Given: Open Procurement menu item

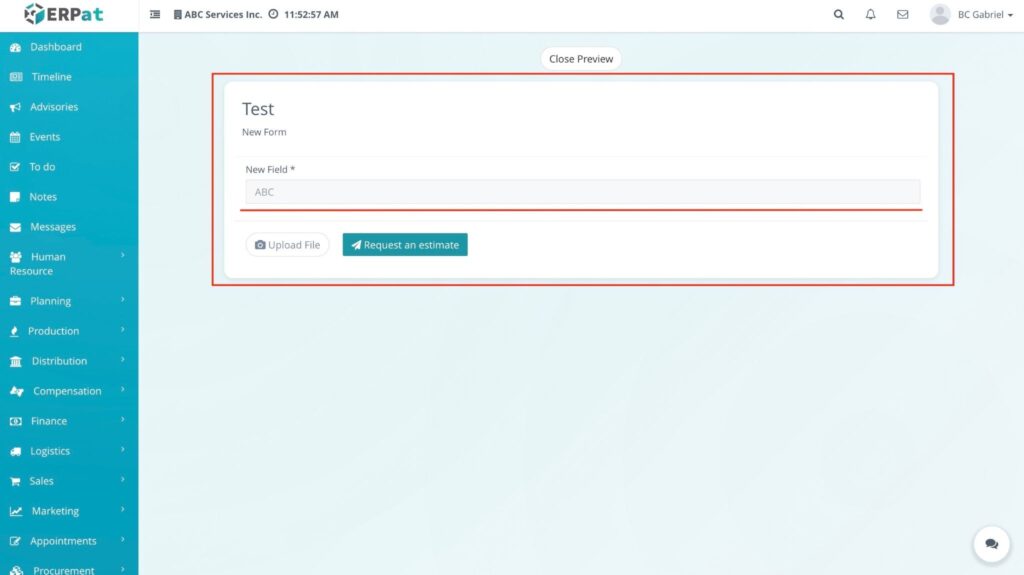Looking at the screenshot, I should pos(63,570).
